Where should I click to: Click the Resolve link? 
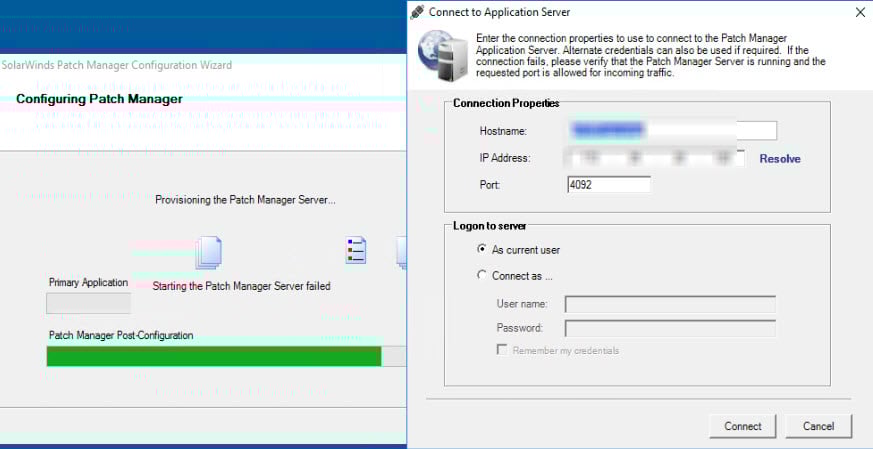tap(780, 159)
